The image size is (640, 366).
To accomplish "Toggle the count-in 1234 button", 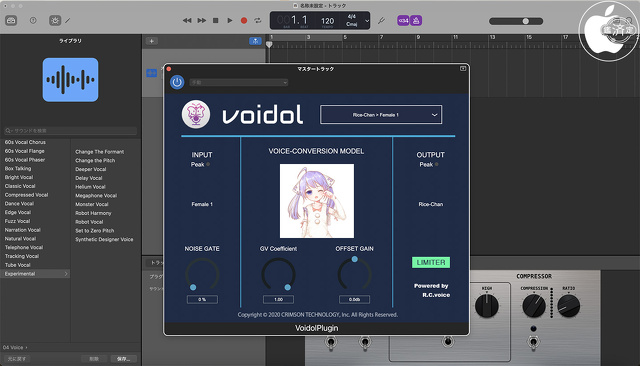I will tap(403, 20).
